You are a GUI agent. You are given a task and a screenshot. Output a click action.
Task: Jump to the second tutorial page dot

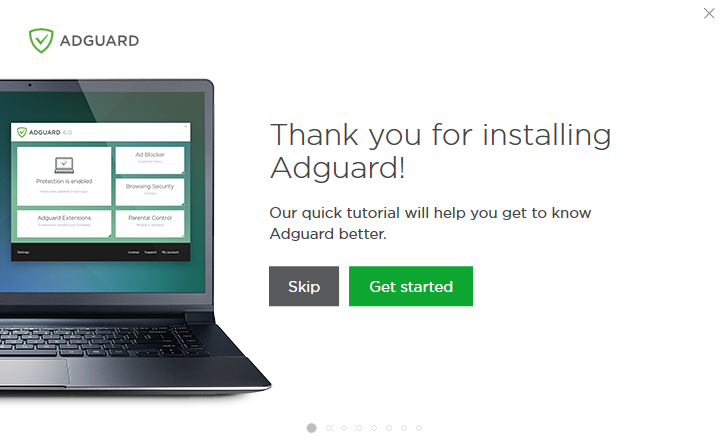coord(329,428)
